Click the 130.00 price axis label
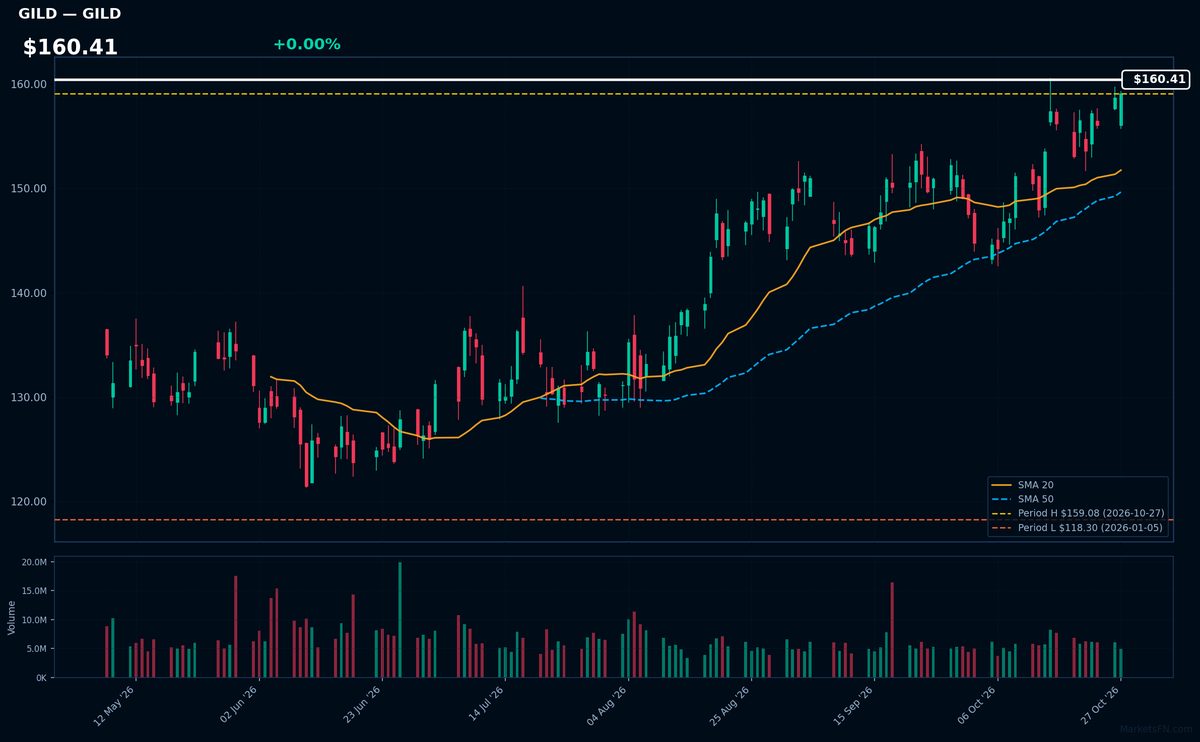The height and width of the screenshot is (742, 1200). tap(31, 397)
